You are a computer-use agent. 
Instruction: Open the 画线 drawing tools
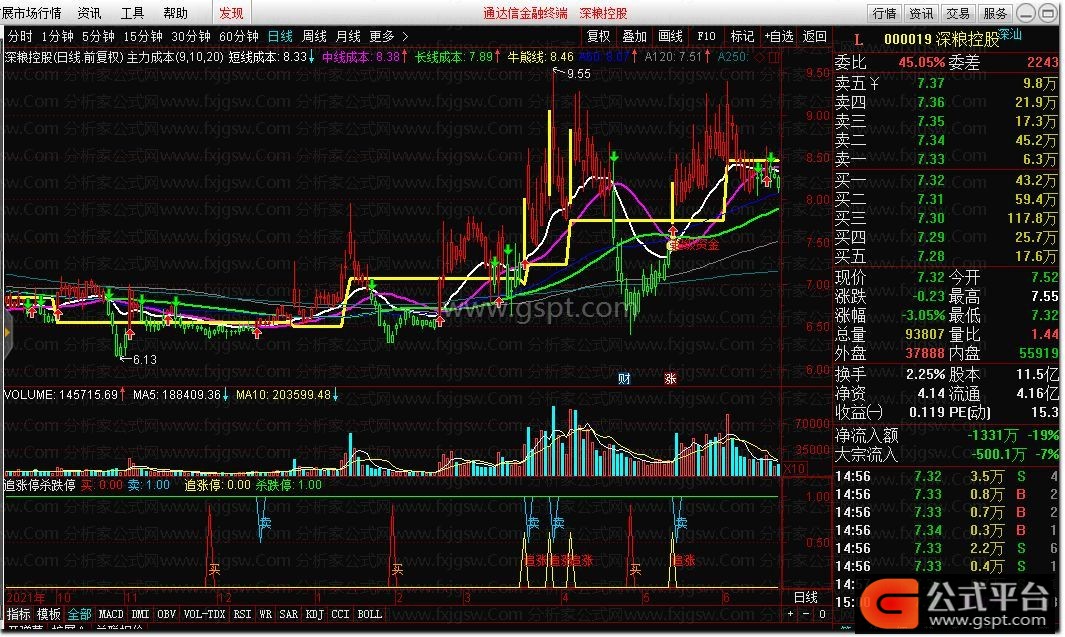(670, 36)
